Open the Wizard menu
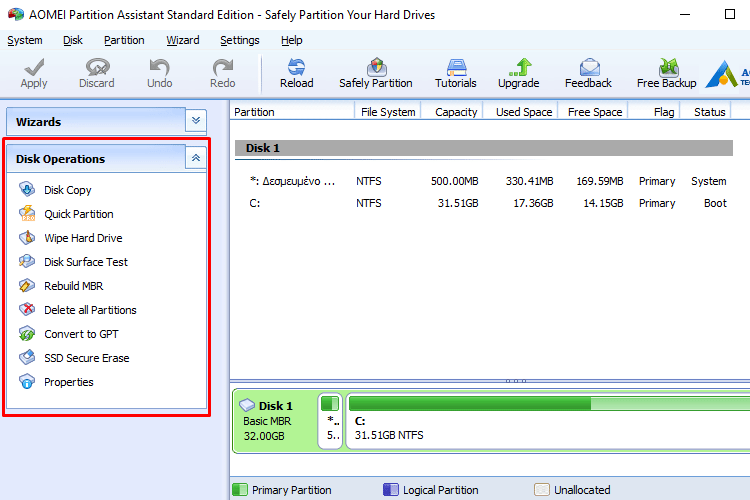 183,40
